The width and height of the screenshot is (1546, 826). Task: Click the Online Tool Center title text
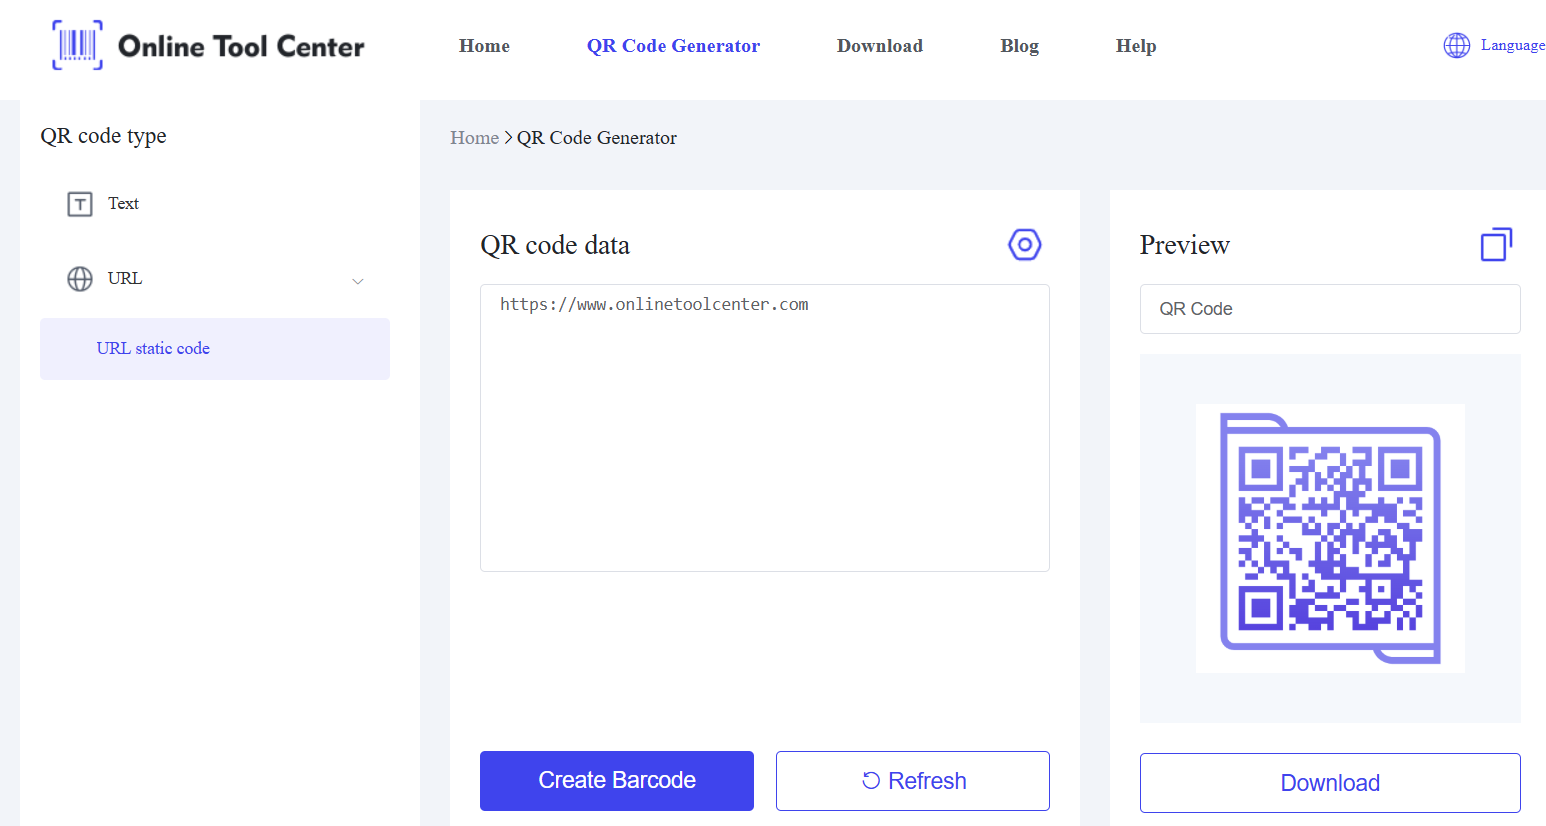click(x=241, y=46)
